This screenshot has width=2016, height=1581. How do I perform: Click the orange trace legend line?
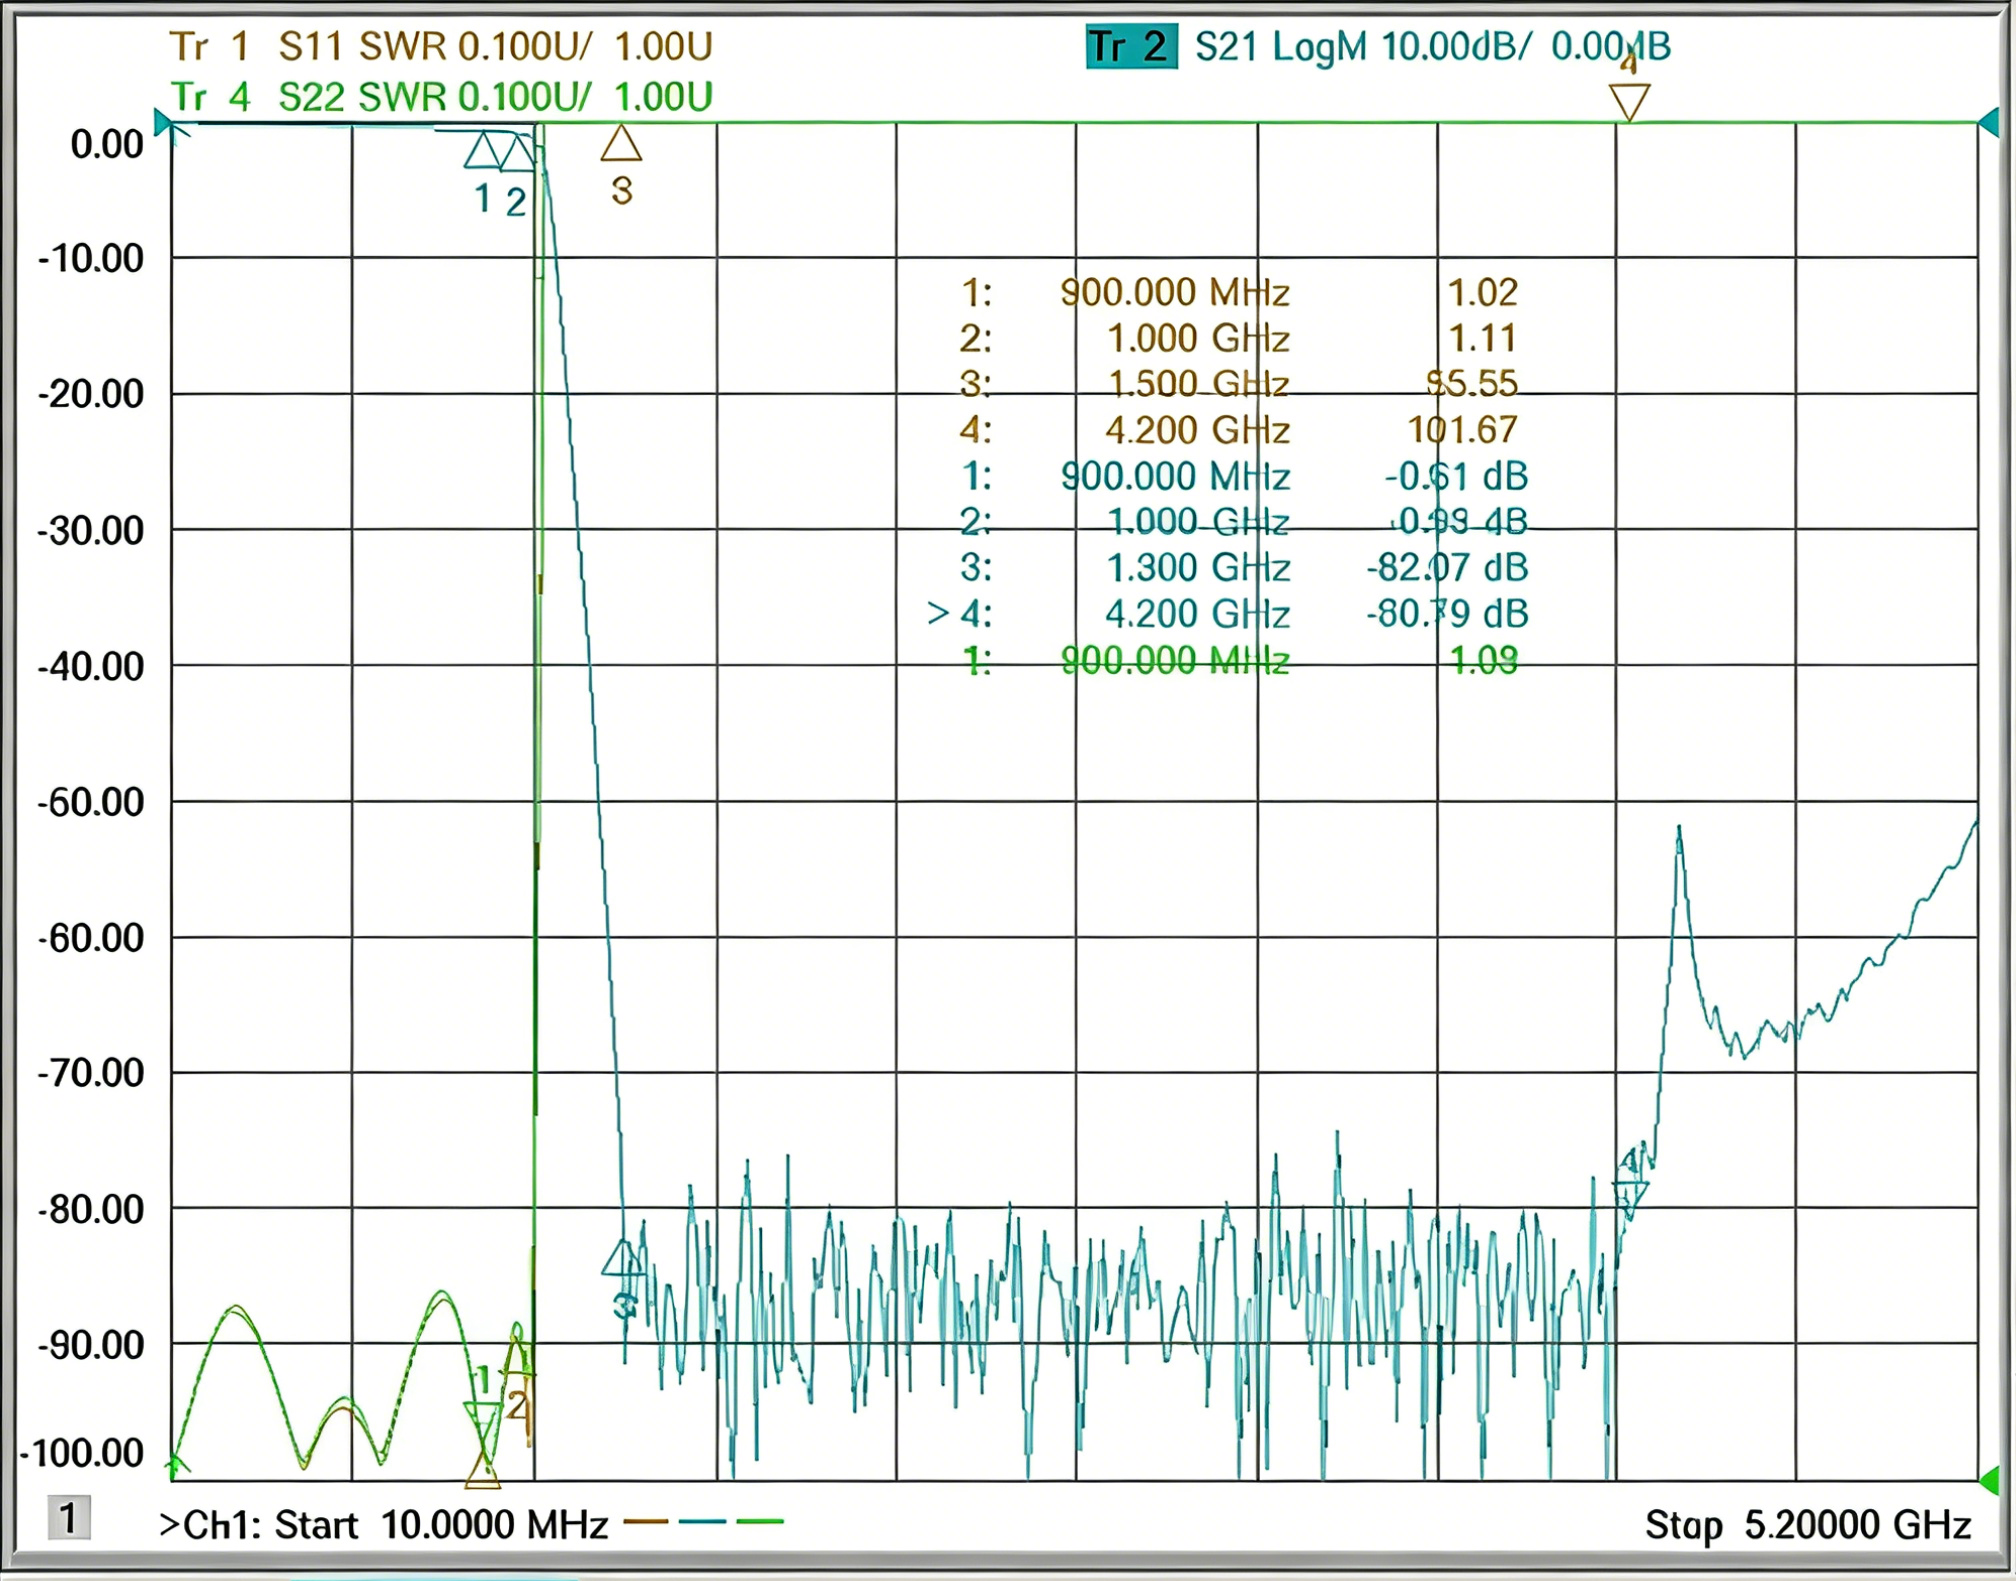tap(646, 1521)
